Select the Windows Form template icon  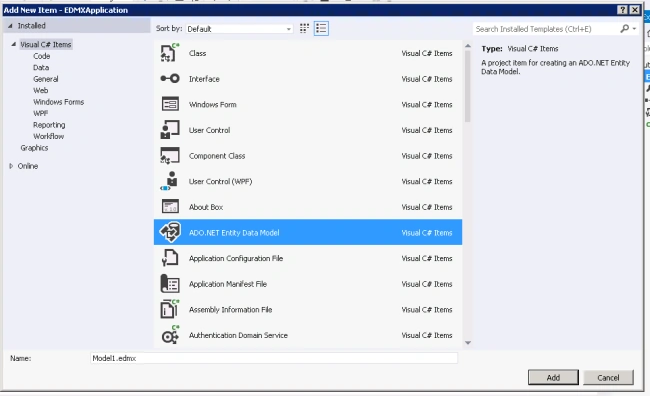coord(170,104)
